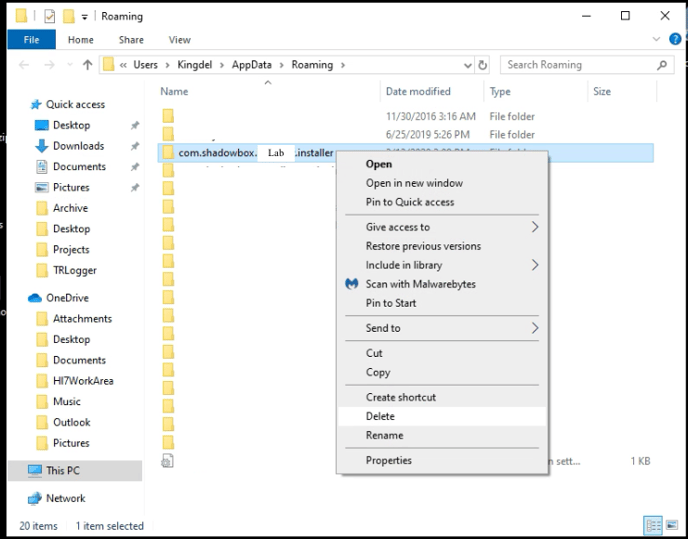688x539 pixels.
Task: Open the View ribbon tab
Action: coord(179,40)
